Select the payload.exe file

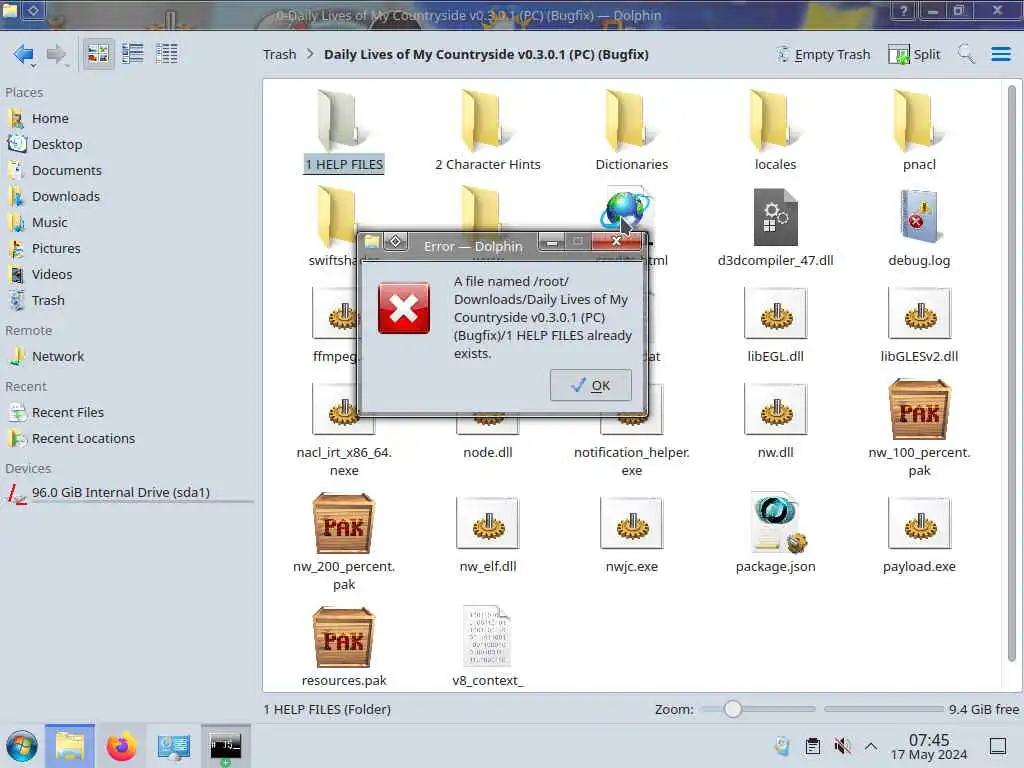tap(919, 534)
